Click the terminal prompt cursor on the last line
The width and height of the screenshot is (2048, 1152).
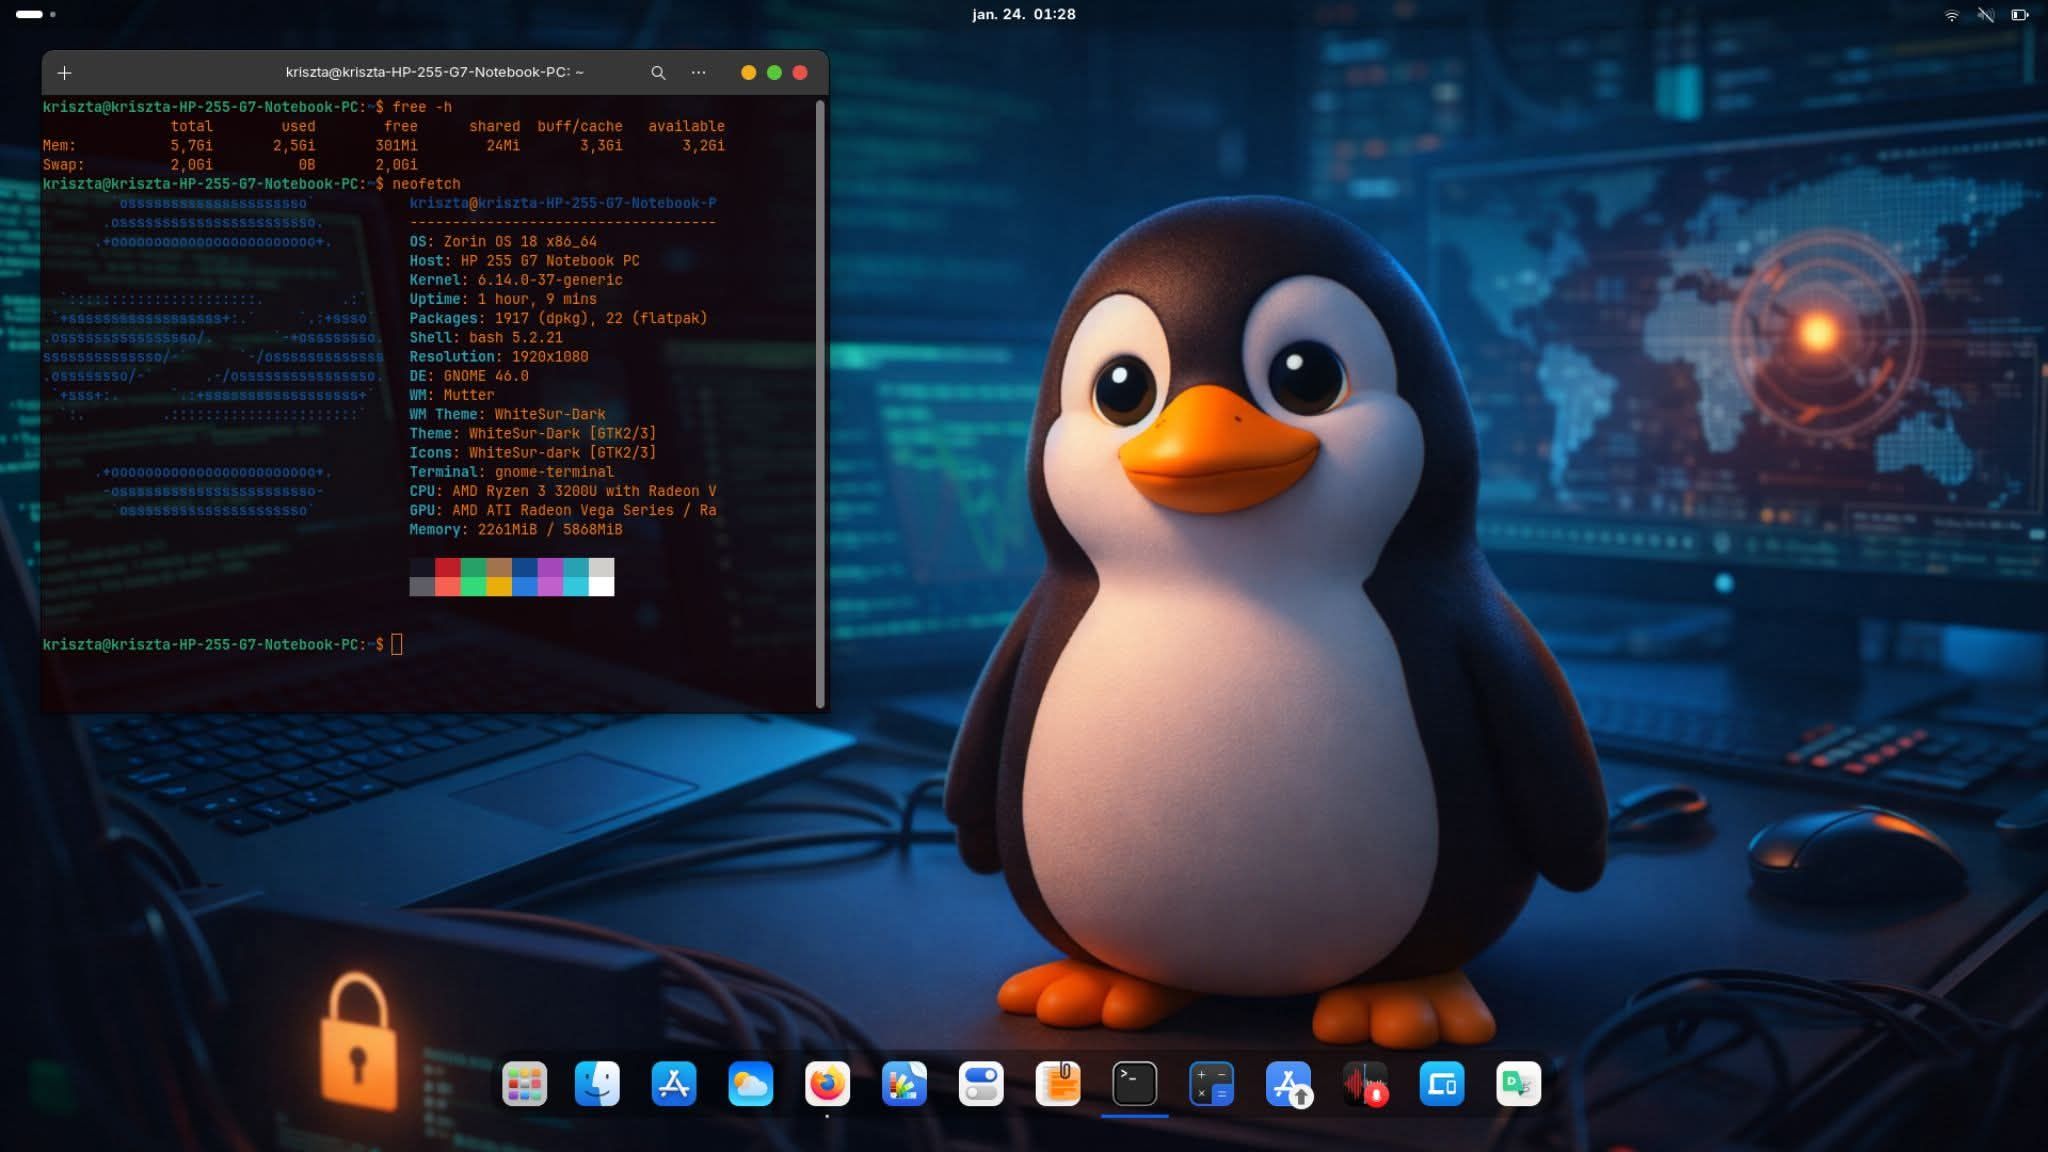click(397, 645)
